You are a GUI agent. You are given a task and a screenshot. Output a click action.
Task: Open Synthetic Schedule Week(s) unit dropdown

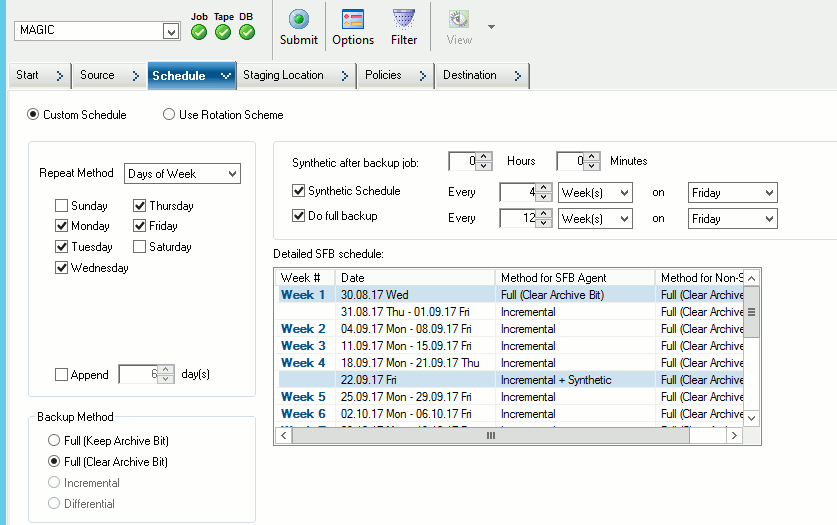(x=595, y=193)
